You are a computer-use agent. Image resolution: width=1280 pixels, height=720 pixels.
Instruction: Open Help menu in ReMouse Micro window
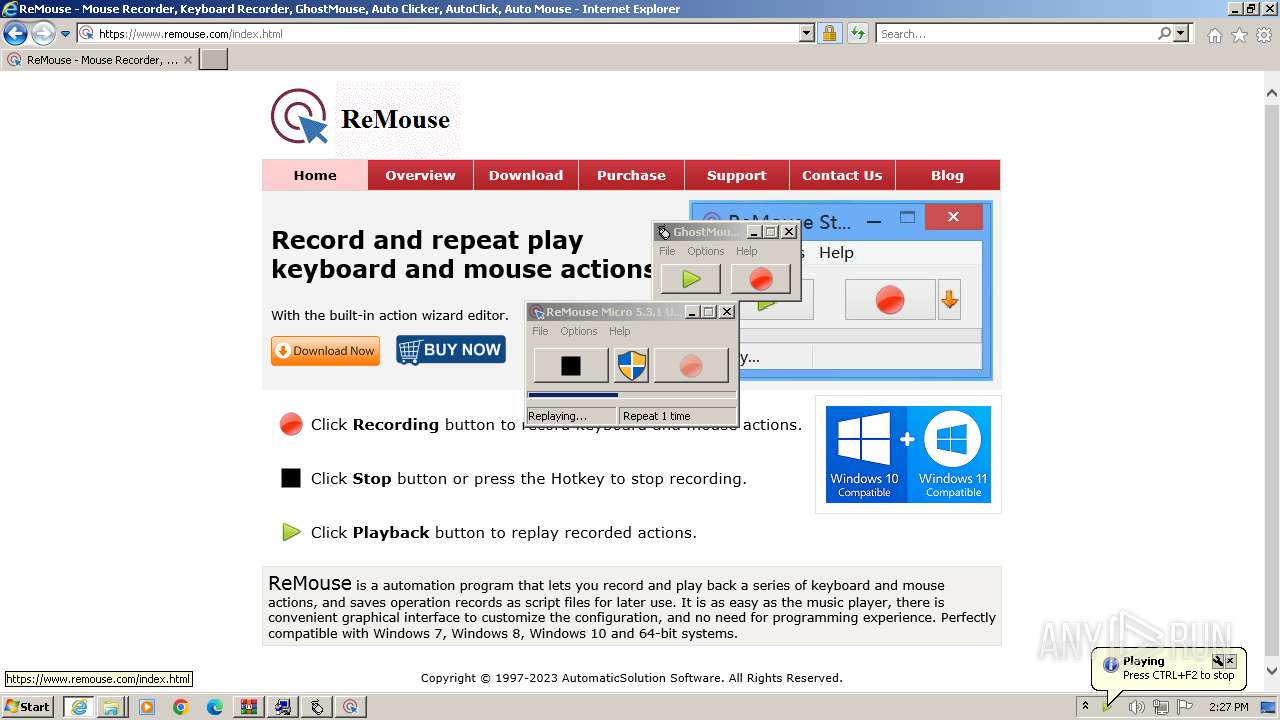pyautogui.click(x=620, y=331)
